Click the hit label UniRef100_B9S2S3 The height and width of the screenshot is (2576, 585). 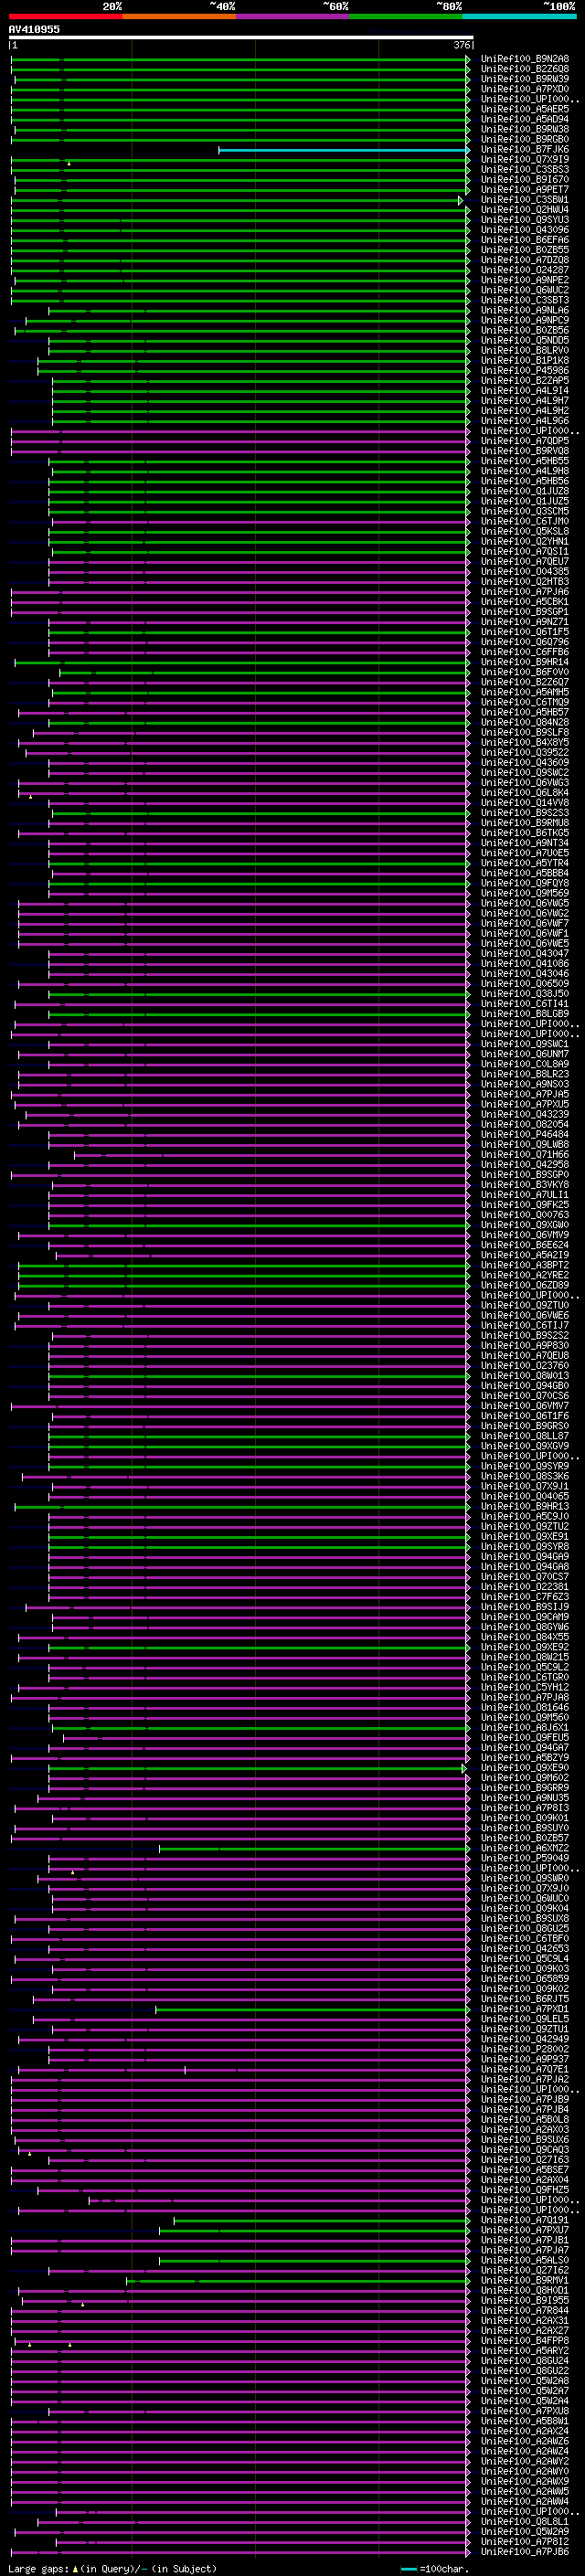(525, 813)
